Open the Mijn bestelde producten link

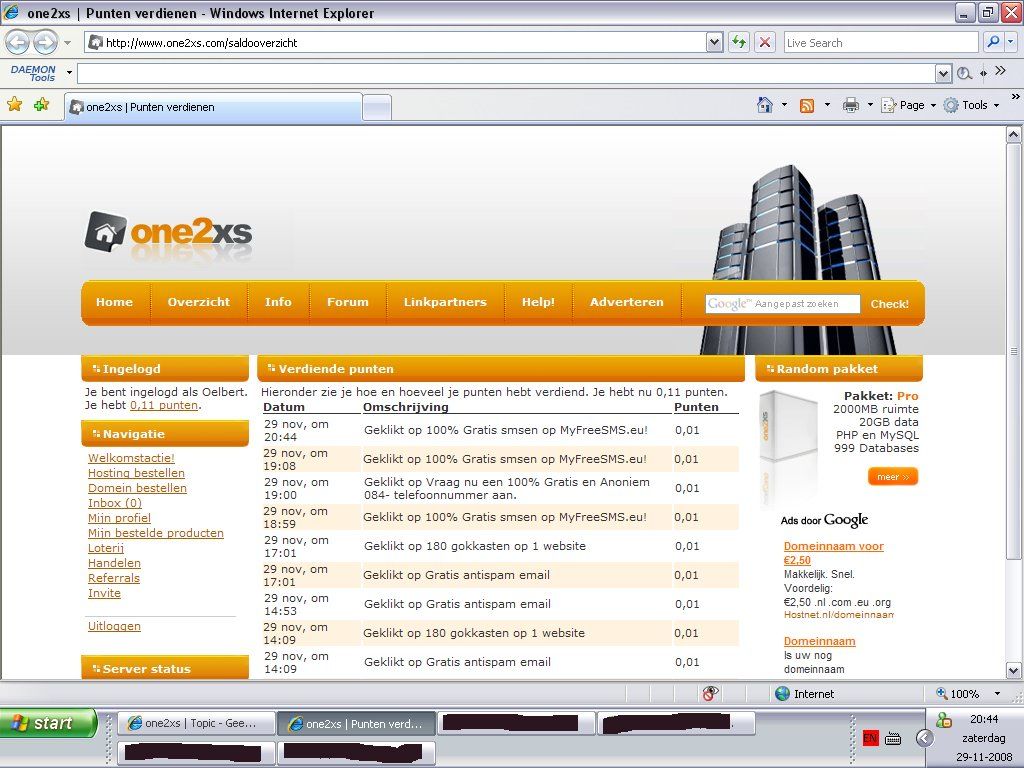pos(156,533)
